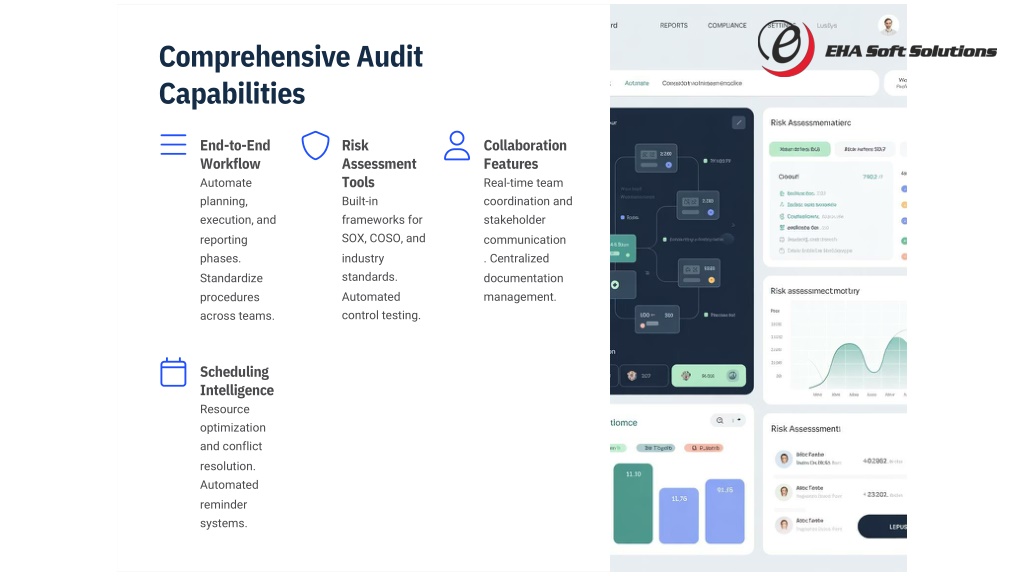
Task: Click the Comprehensive Audit Capabilities title
Action: [291, 75]
